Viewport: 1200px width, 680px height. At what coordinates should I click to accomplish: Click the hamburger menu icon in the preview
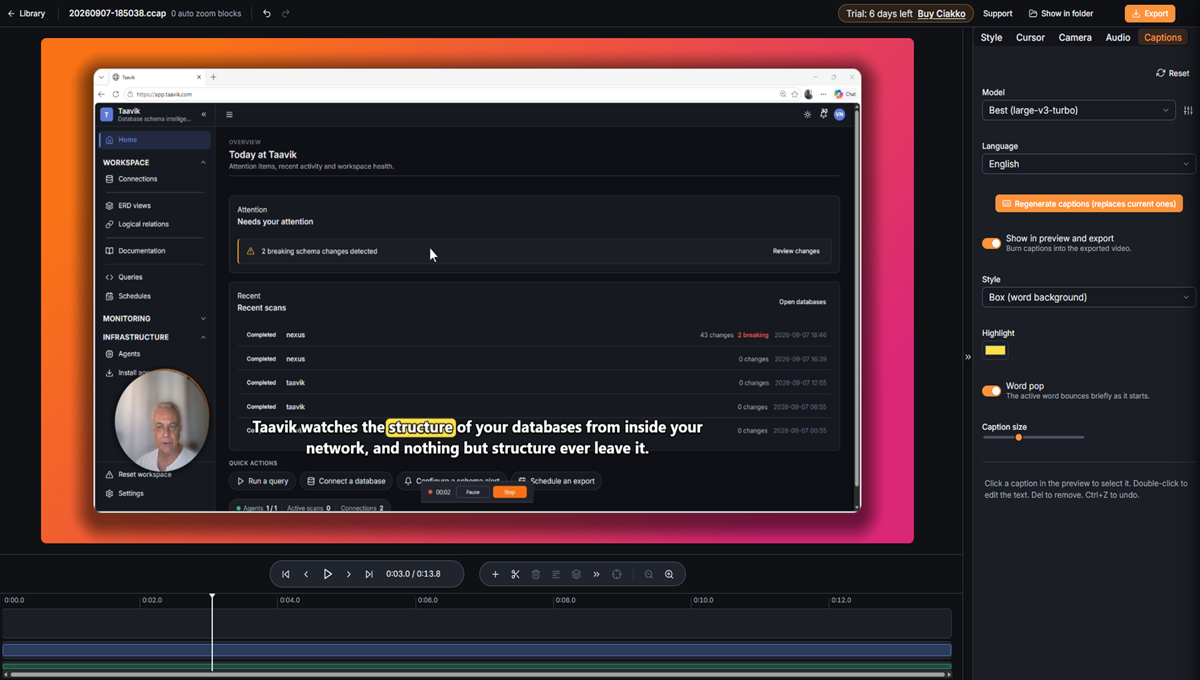coord(229,115)
